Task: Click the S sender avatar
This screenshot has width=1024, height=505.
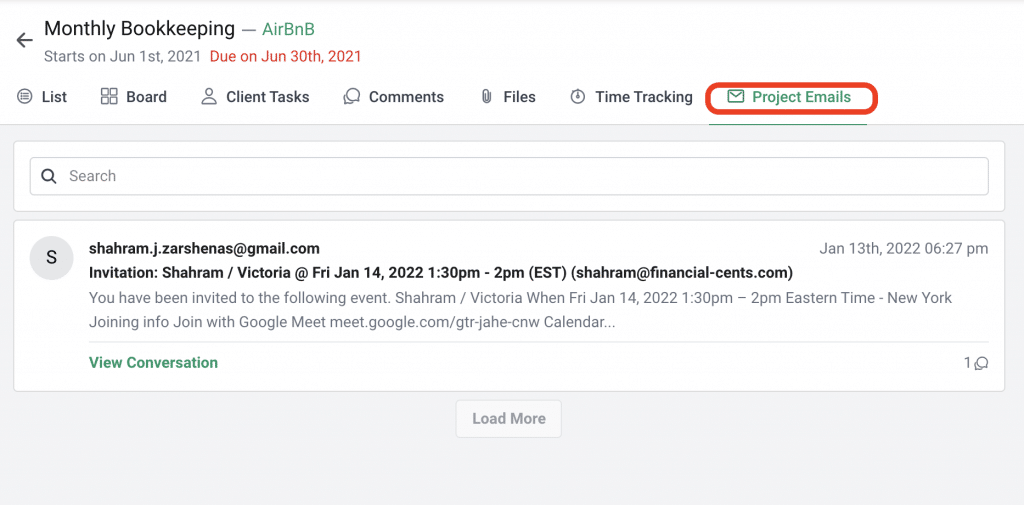Action: click(52, 257)
